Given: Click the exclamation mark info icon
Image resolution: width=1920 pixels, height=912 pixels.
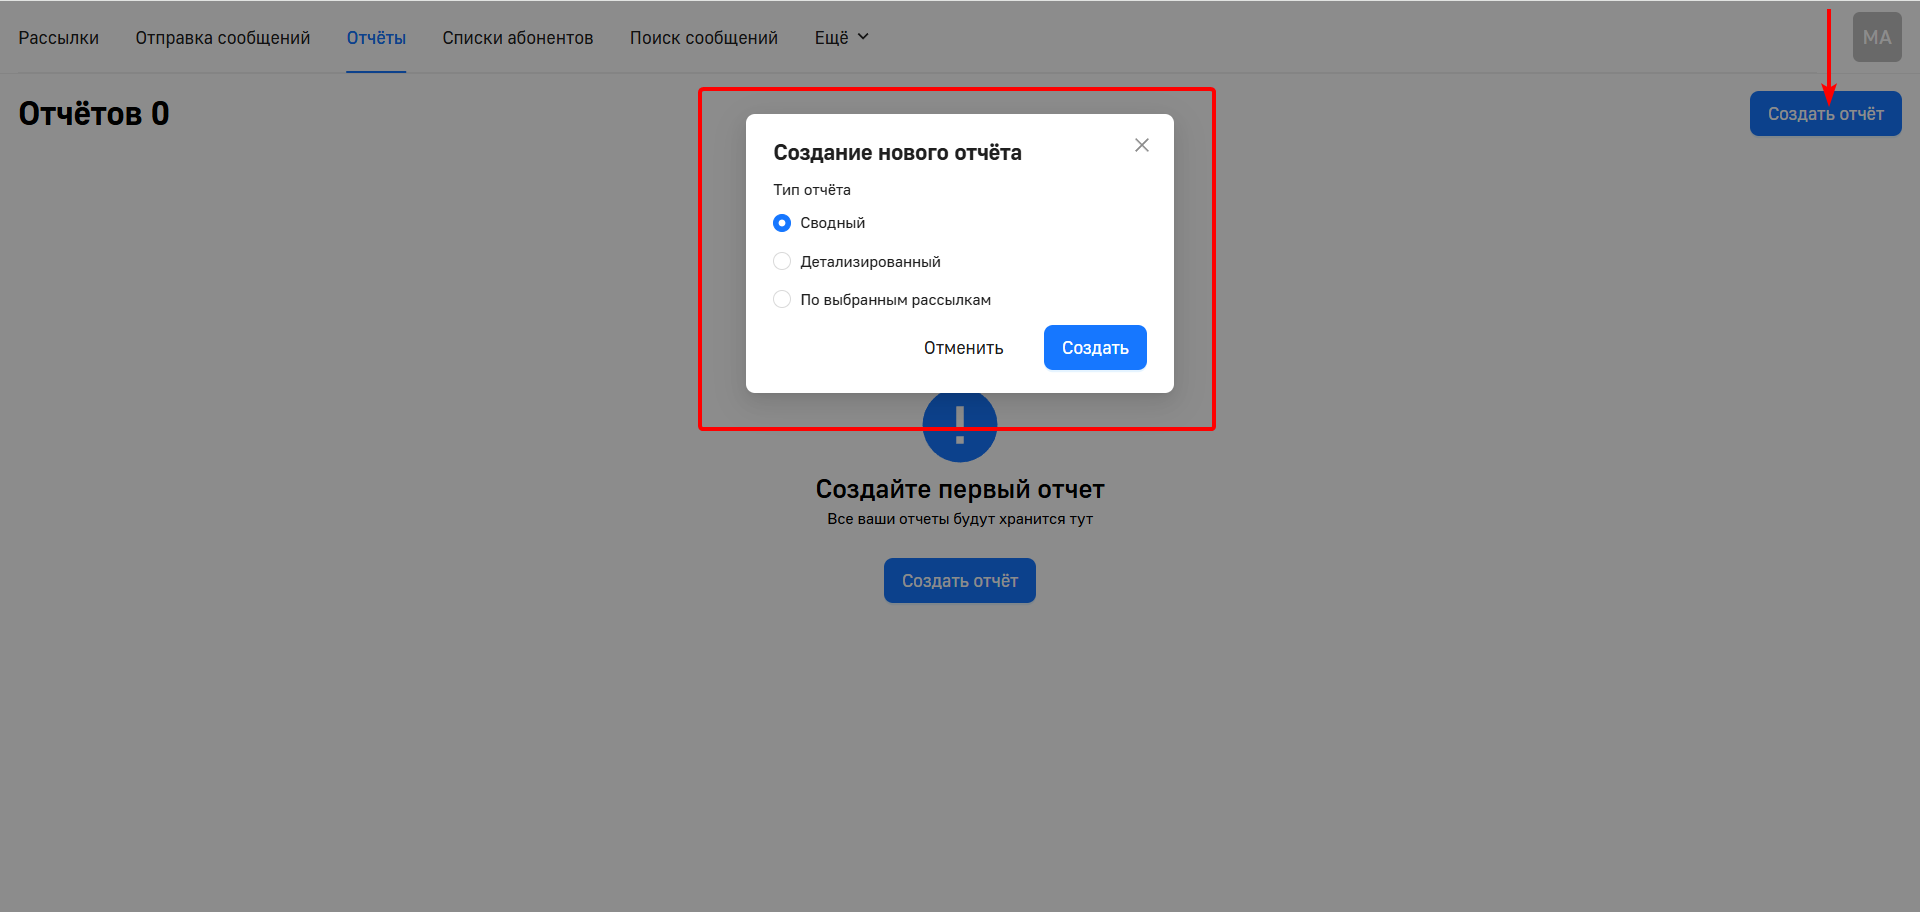Looking at the screenshot, I should point(959,426).
